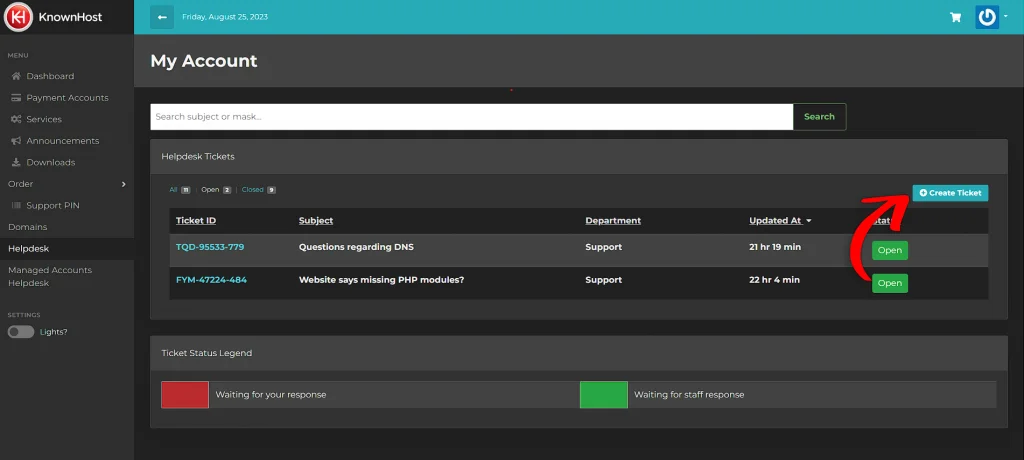
Task: Show Closed tickets filter
Action: pos(252,189)
